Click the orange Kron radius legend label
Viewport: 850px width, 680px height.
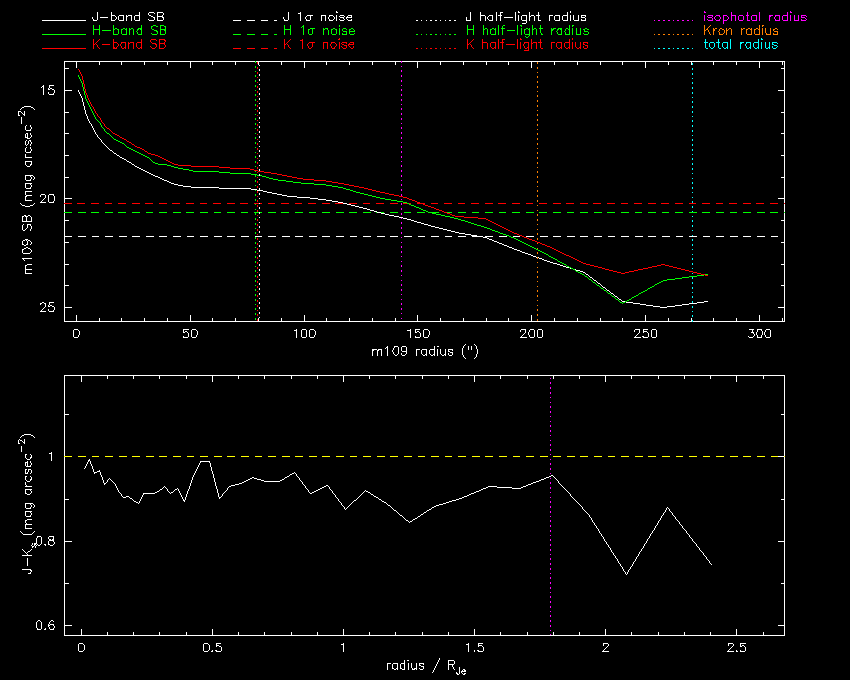pyautogui.click(x=741, y=32)
